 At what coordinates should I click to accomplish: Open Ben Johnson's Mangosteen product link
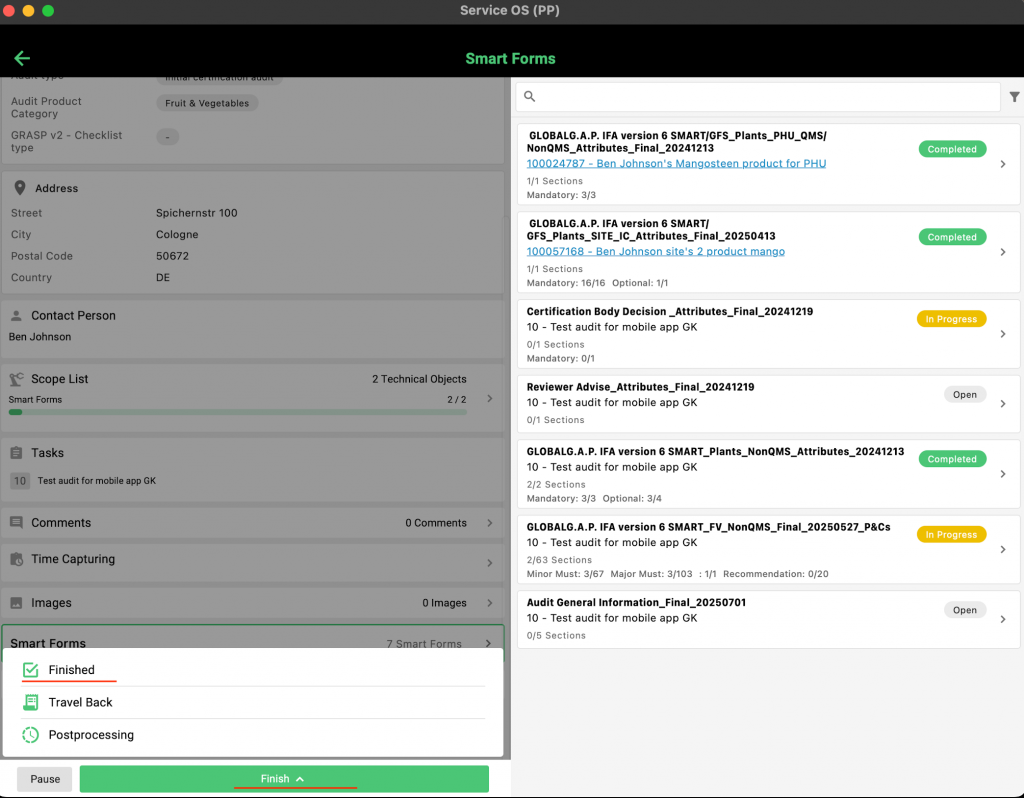pyautogui.click(x=676, y=163)
